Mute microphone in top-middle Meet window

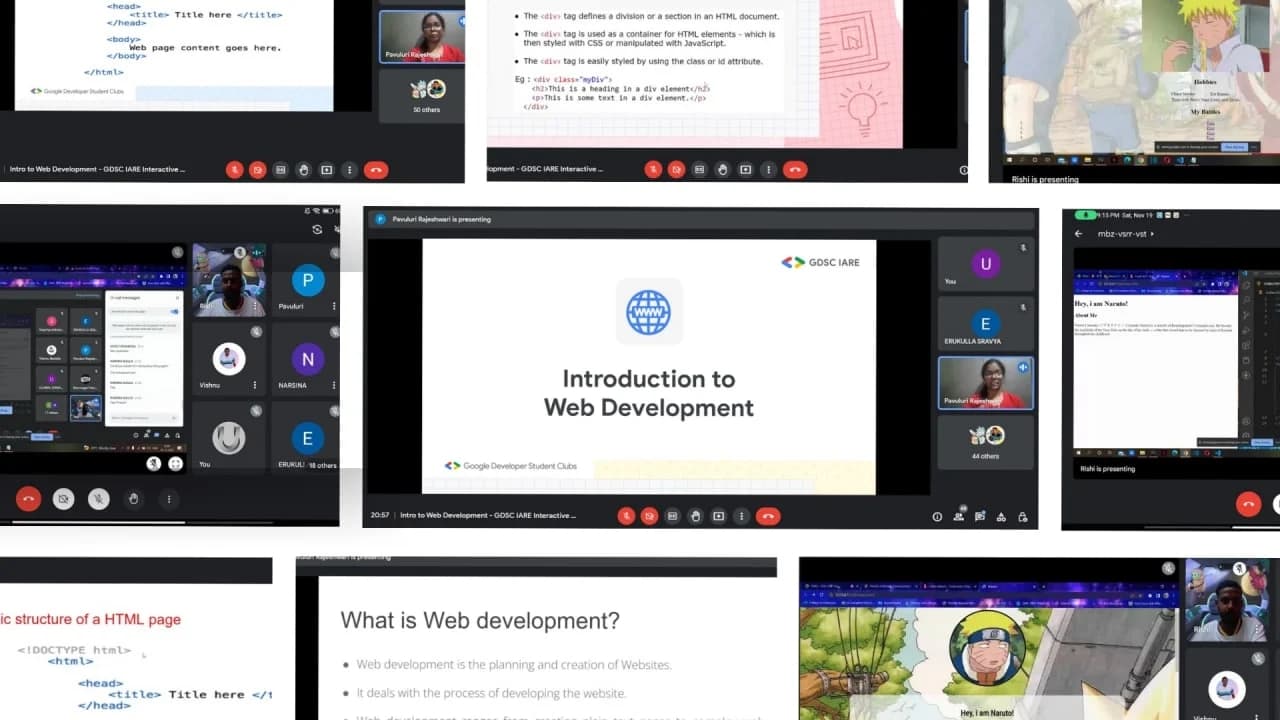pyautogui.click(x=653, y=170)
